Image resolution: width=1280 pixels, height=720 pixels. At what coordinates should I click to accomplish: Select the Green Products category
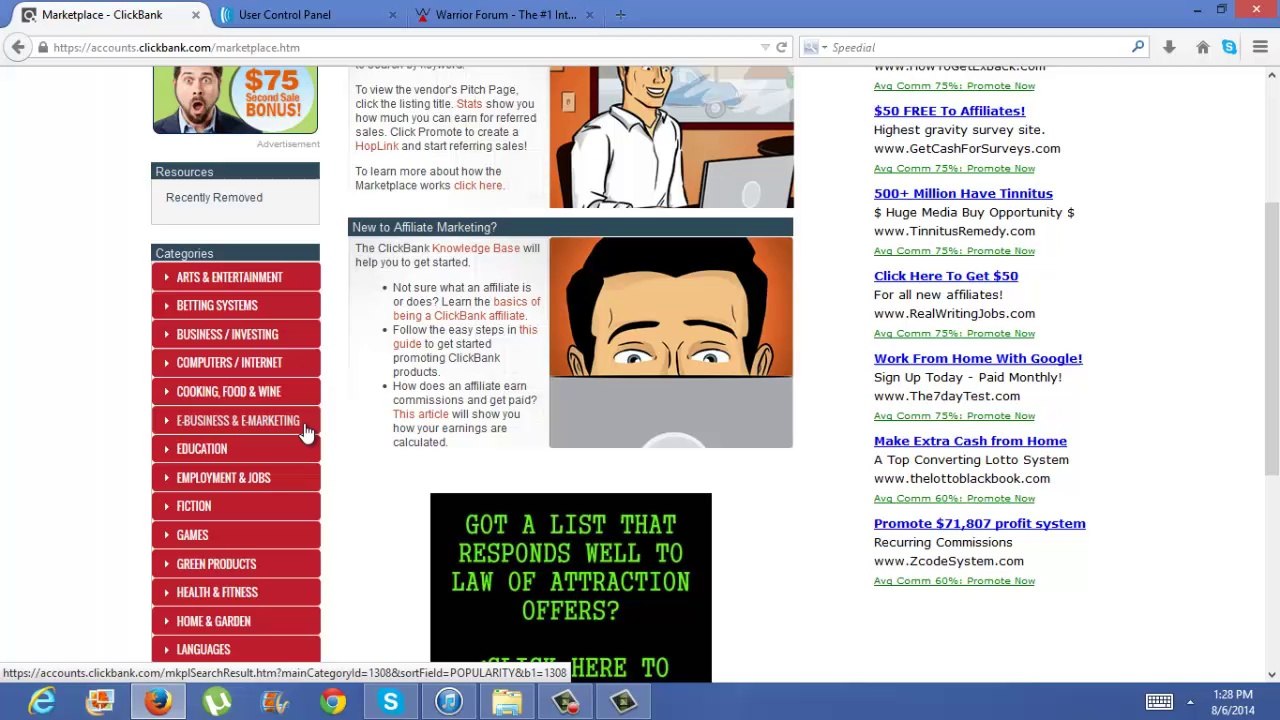tap(236, 564)
